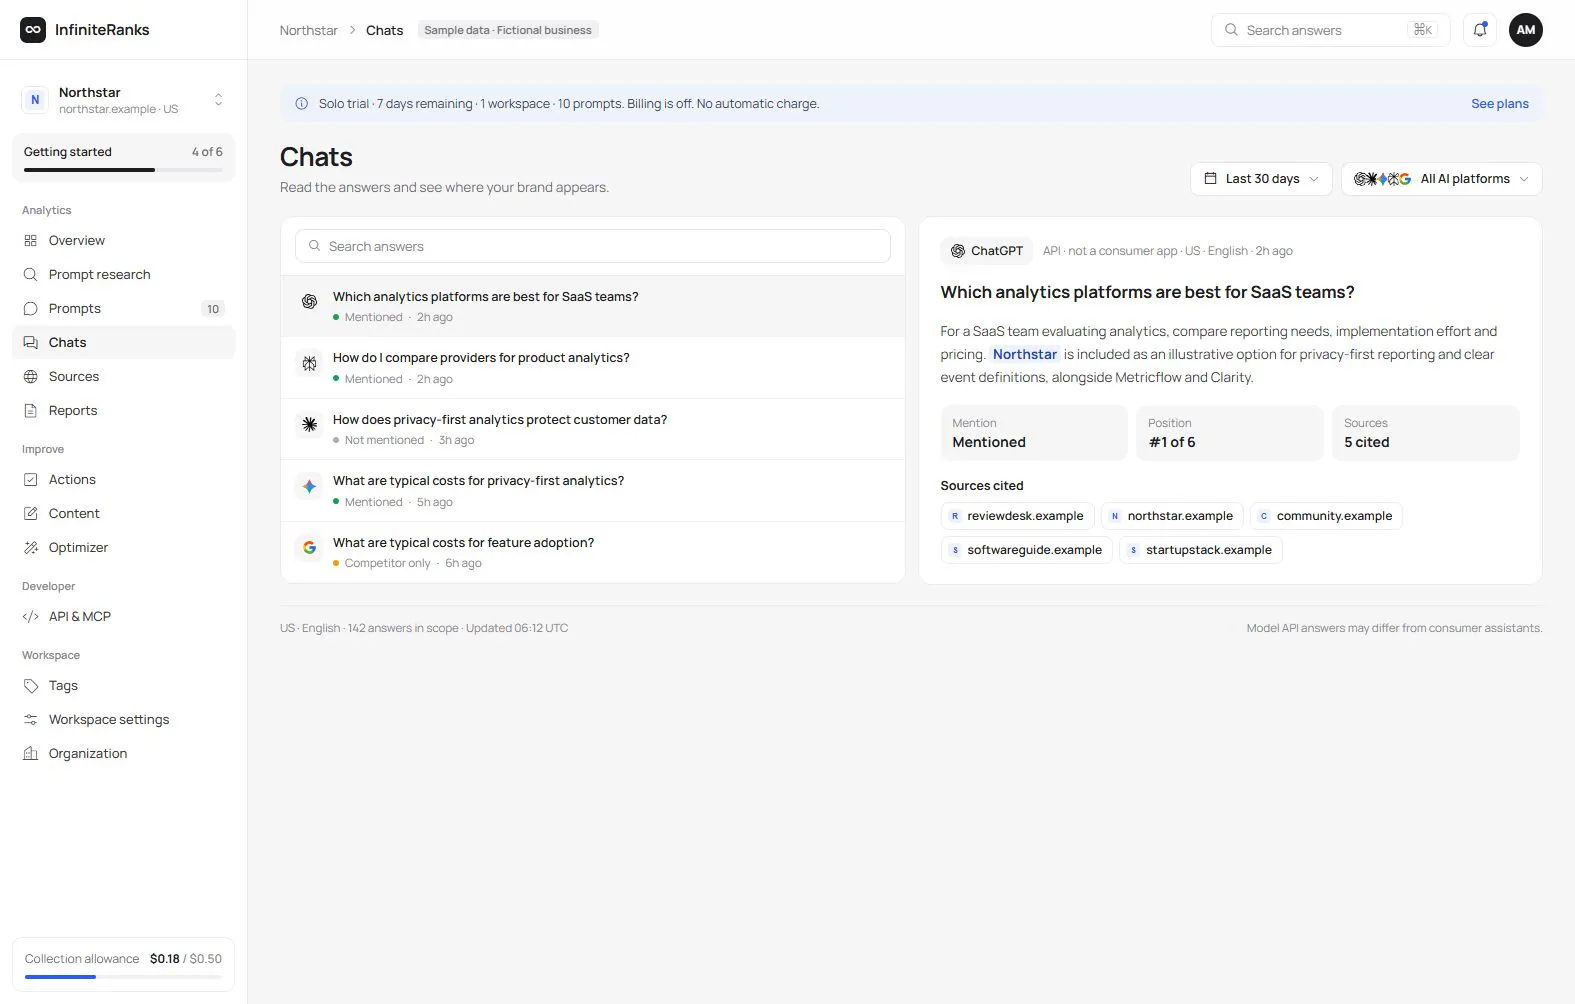Click Northstar in the breadcrumb
Image resolution: width=1575 pixels, height=1004 pixels.
(x=309, y=31)
